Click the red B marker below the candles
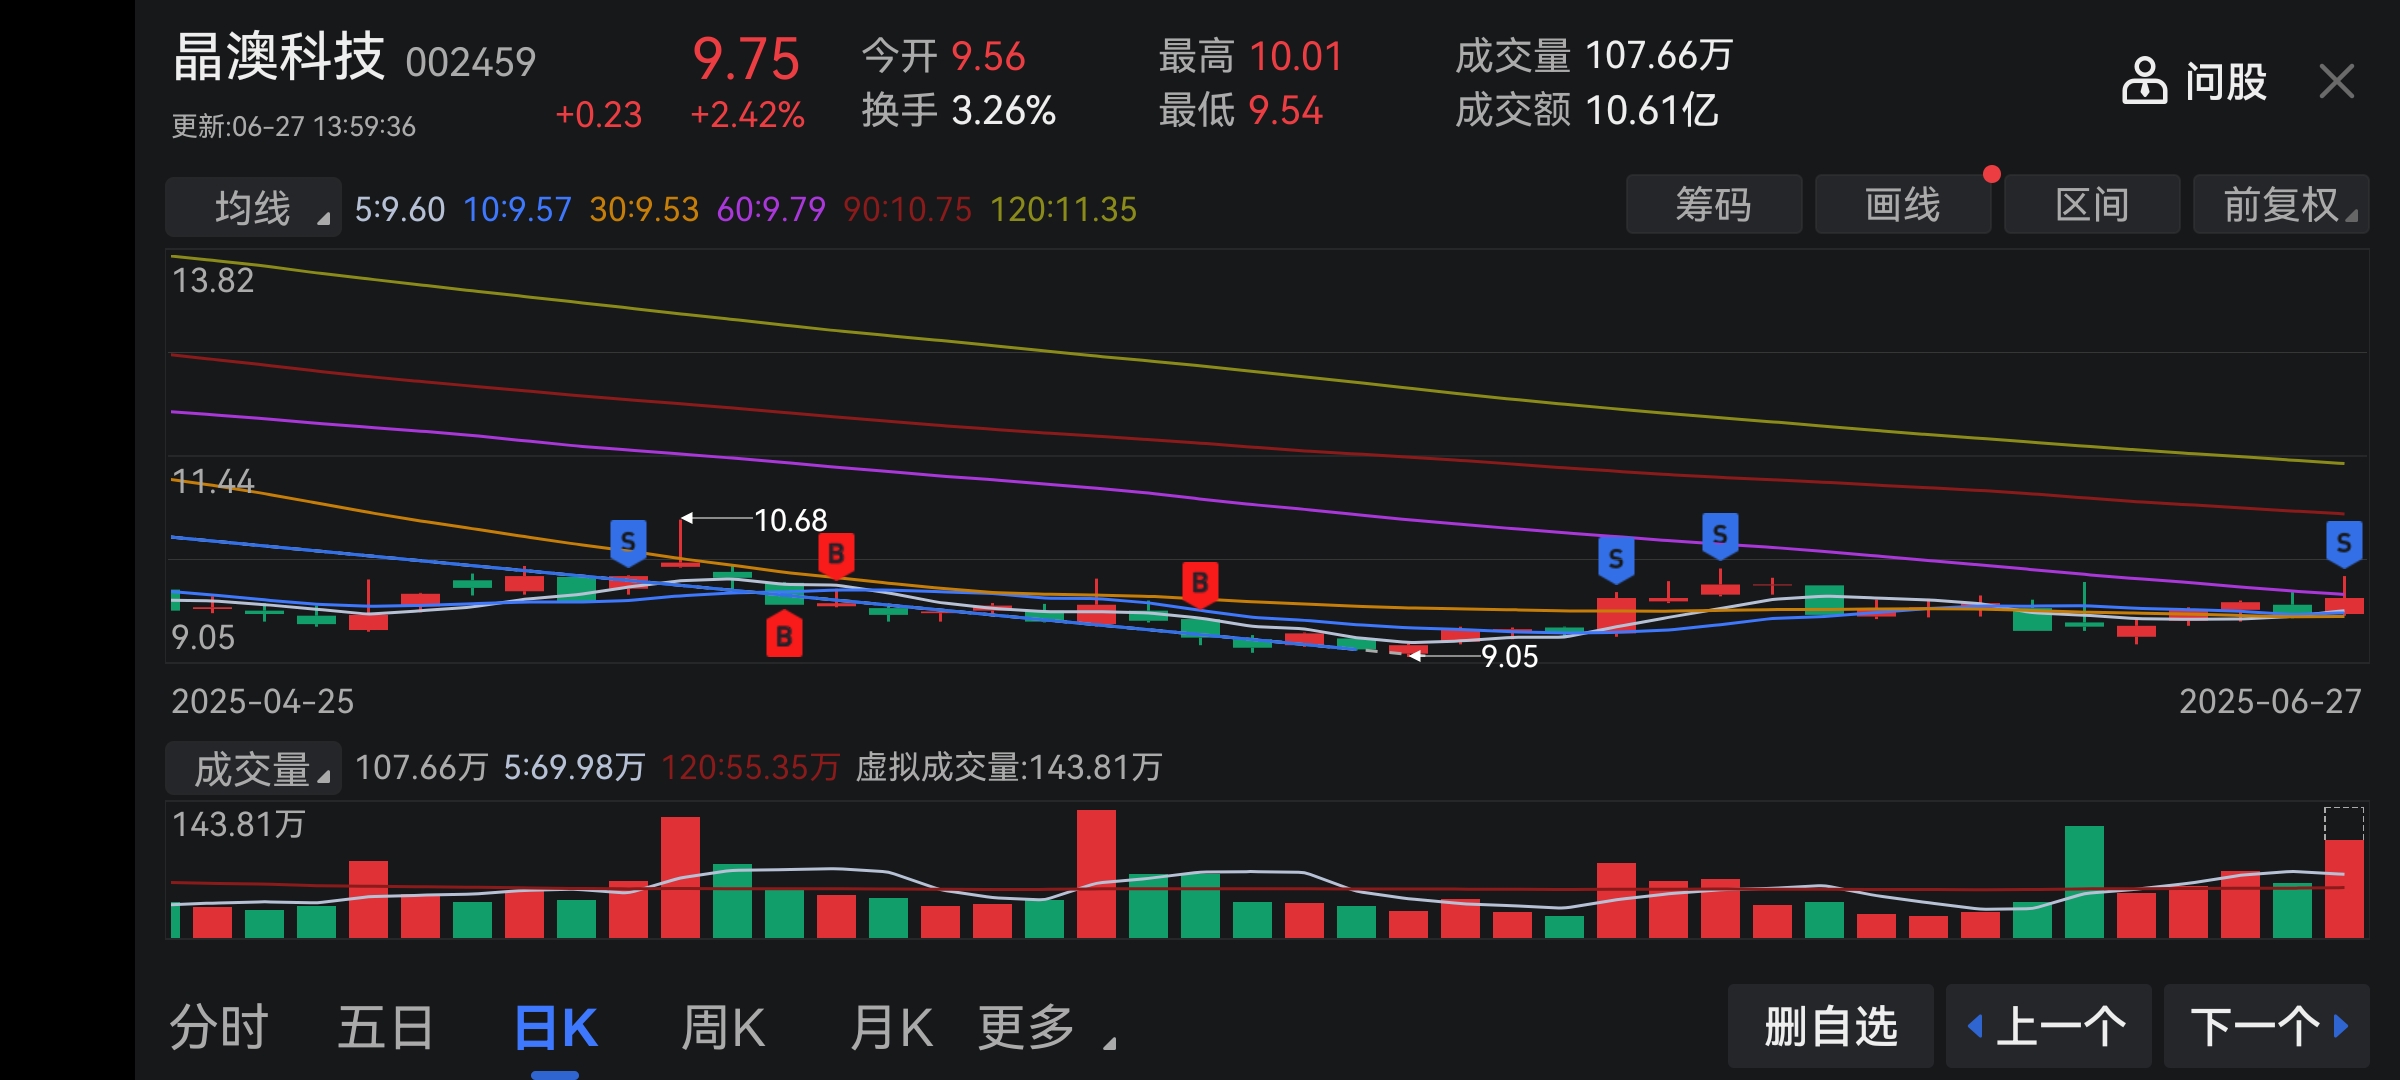Image resolution: width=2400 pixels, height=1080 pixels. [x=784, y=635]
